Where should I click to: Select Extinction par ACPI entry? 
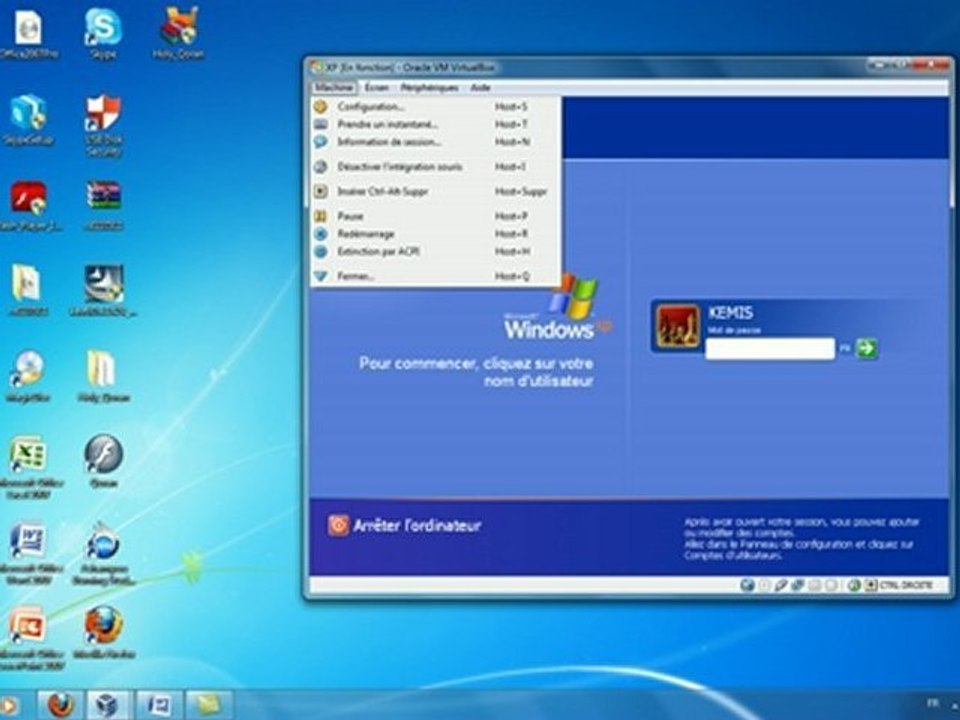click(x=436, y=252)
